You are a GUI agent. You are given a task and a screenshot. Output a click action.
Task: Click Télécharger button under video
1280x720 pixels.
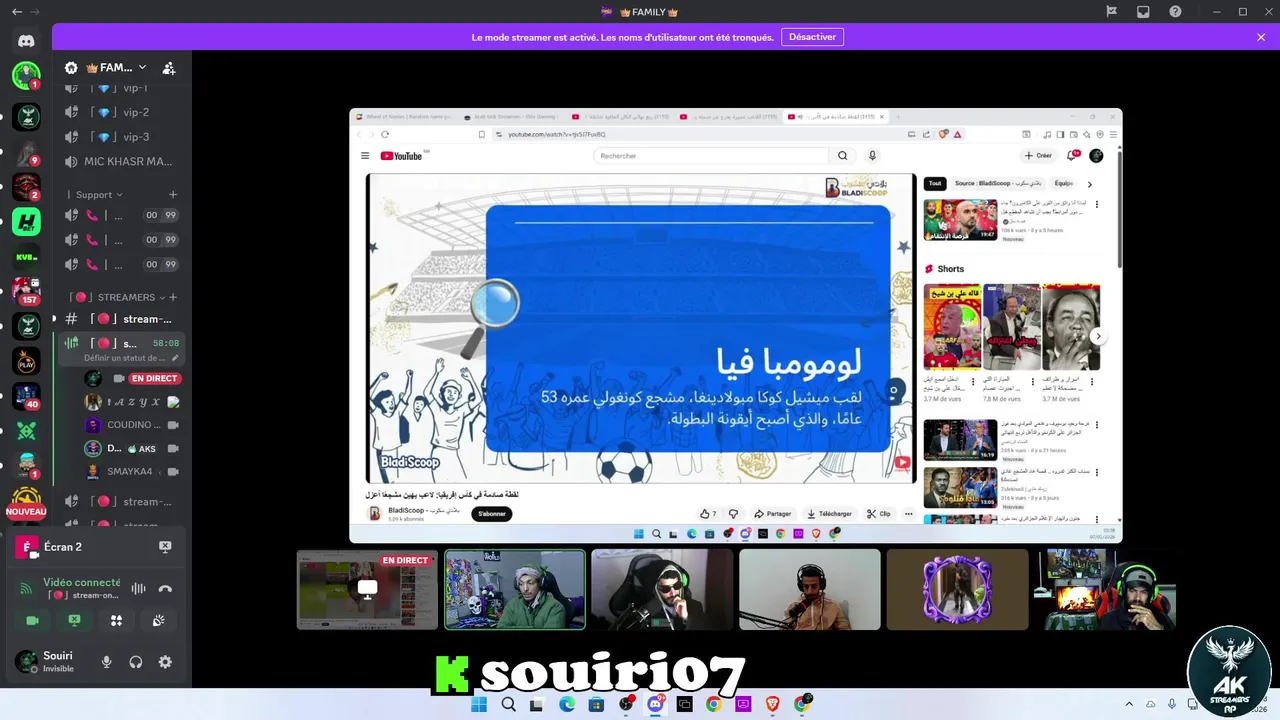[829, 513]
